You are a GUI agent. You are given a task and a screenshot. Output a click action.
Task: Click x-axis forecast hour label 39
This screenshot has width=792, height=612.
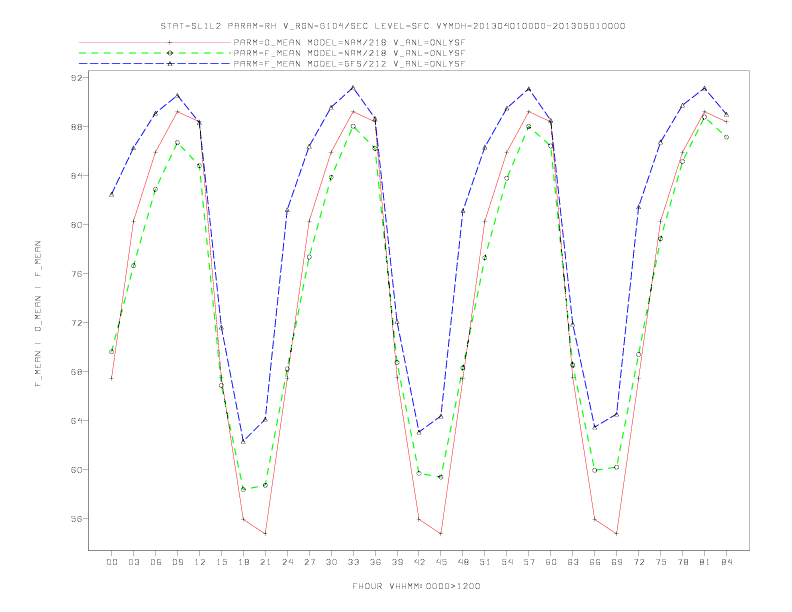coord(397,562)
